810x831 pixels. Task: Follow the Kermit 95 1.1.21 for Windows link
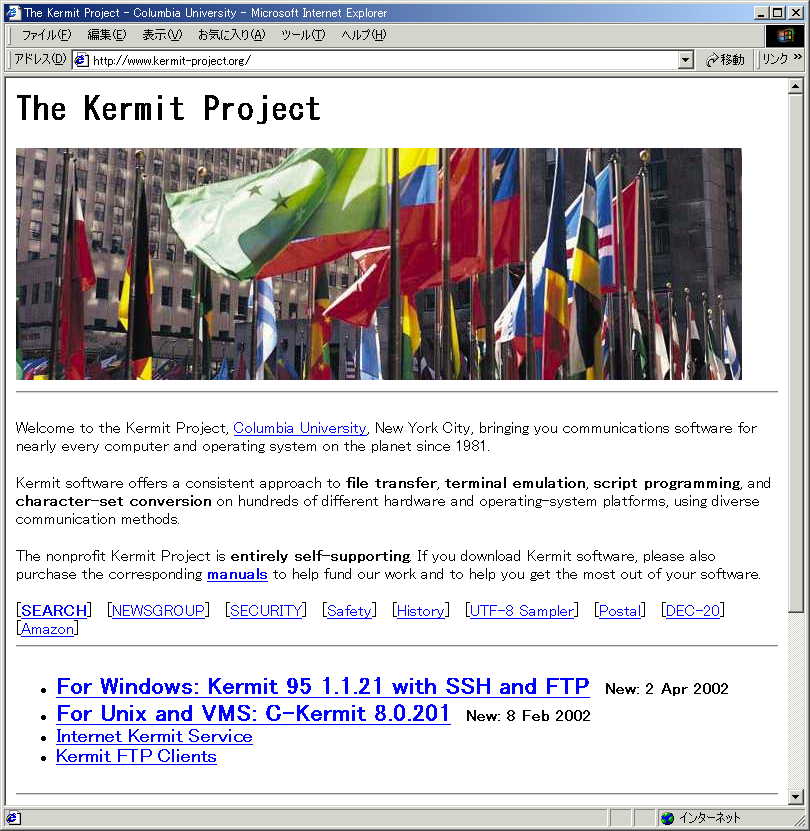pyautogui.click(x=323, y=687)
